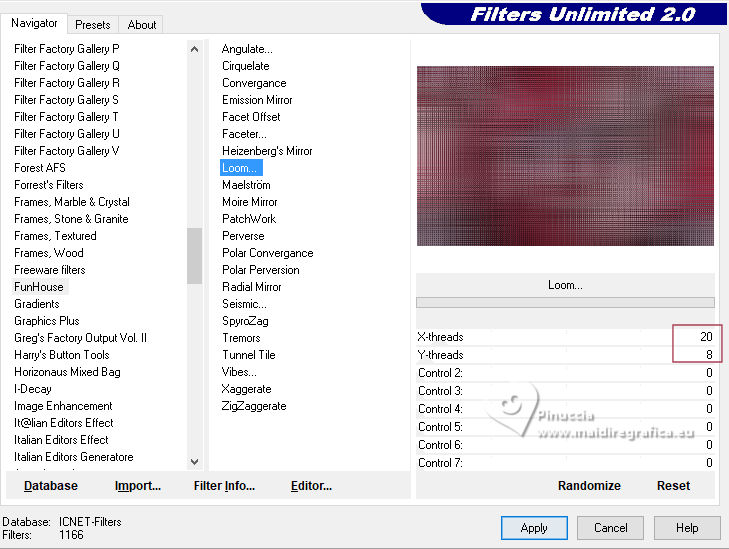Select the highlighted Loom... filter

click(241, 168)
